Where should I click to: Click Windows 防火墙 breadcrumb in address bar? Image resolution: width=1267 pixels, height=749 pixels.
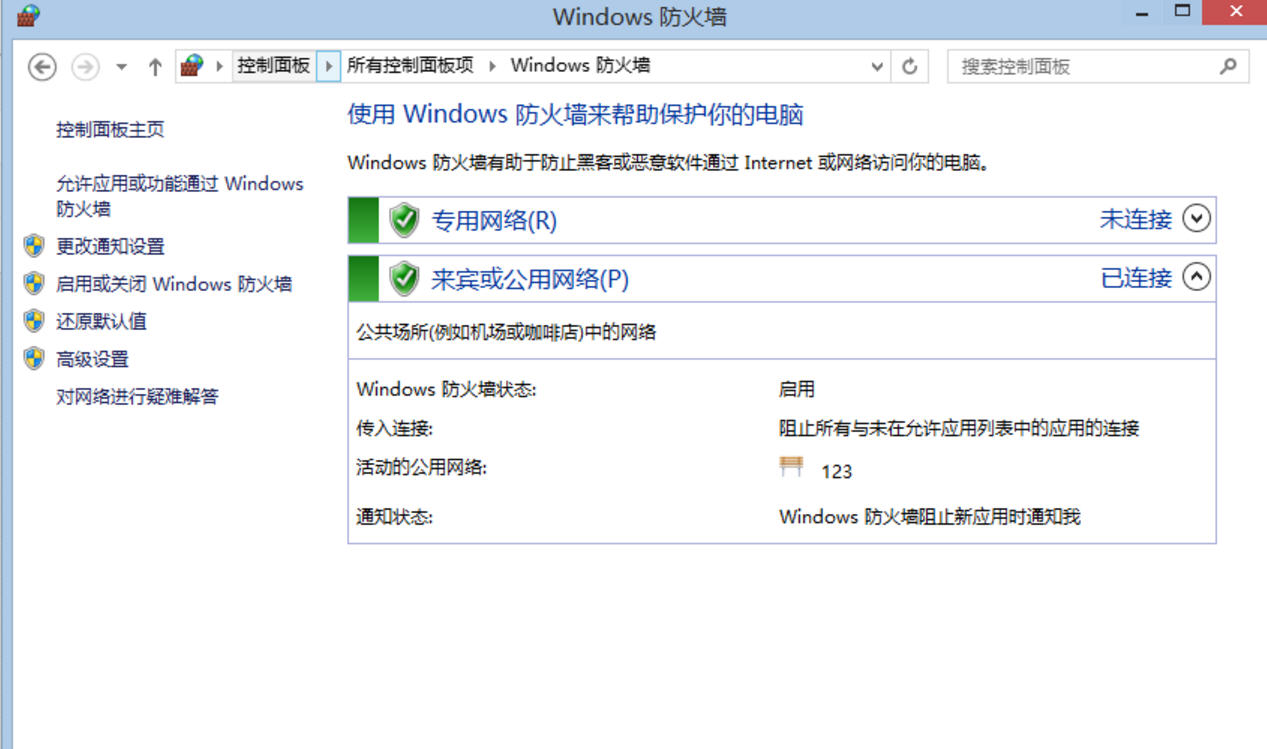[x=580, y=66]
